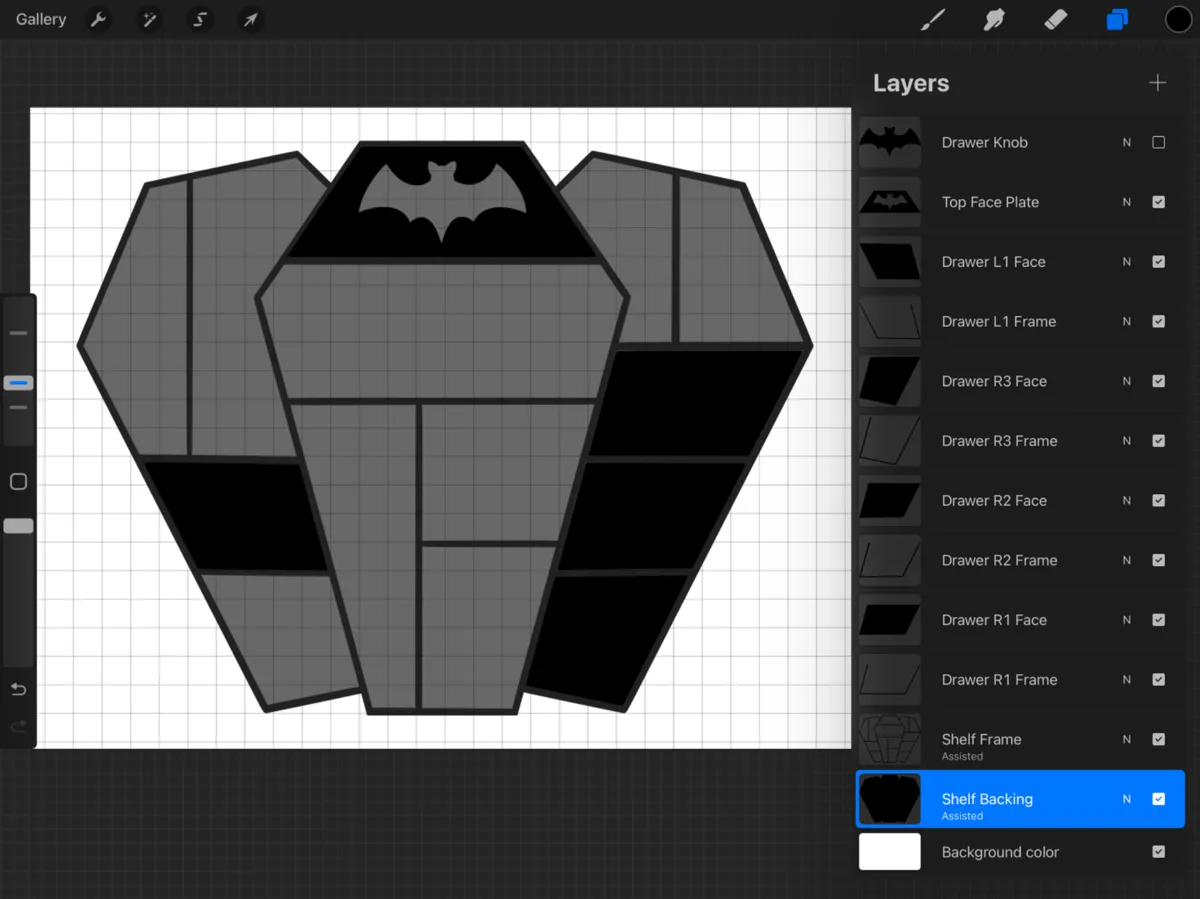Select the Top Face Plate layer name
Viewport: 1200px width, 899px height.
pyautogui.click(x=990, y=202)
